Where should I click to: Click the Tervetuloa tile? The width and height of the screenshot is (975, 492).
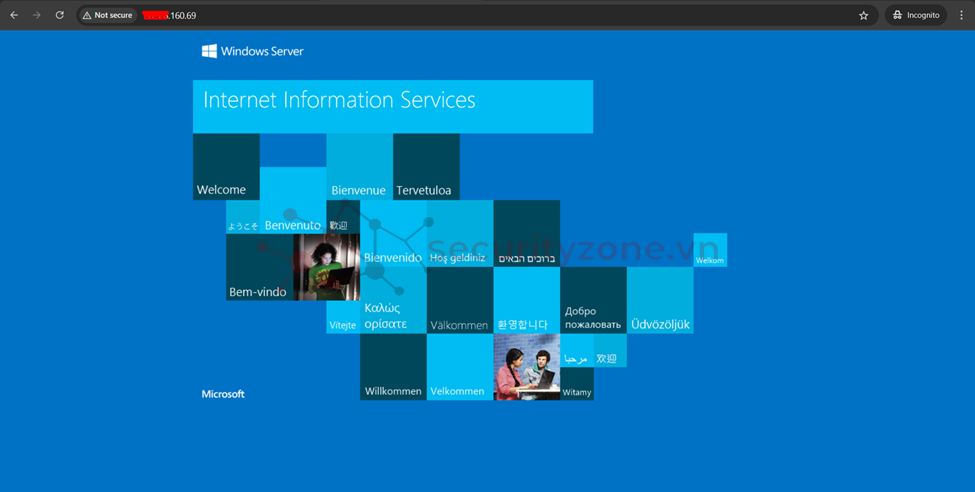click(427, 167)
